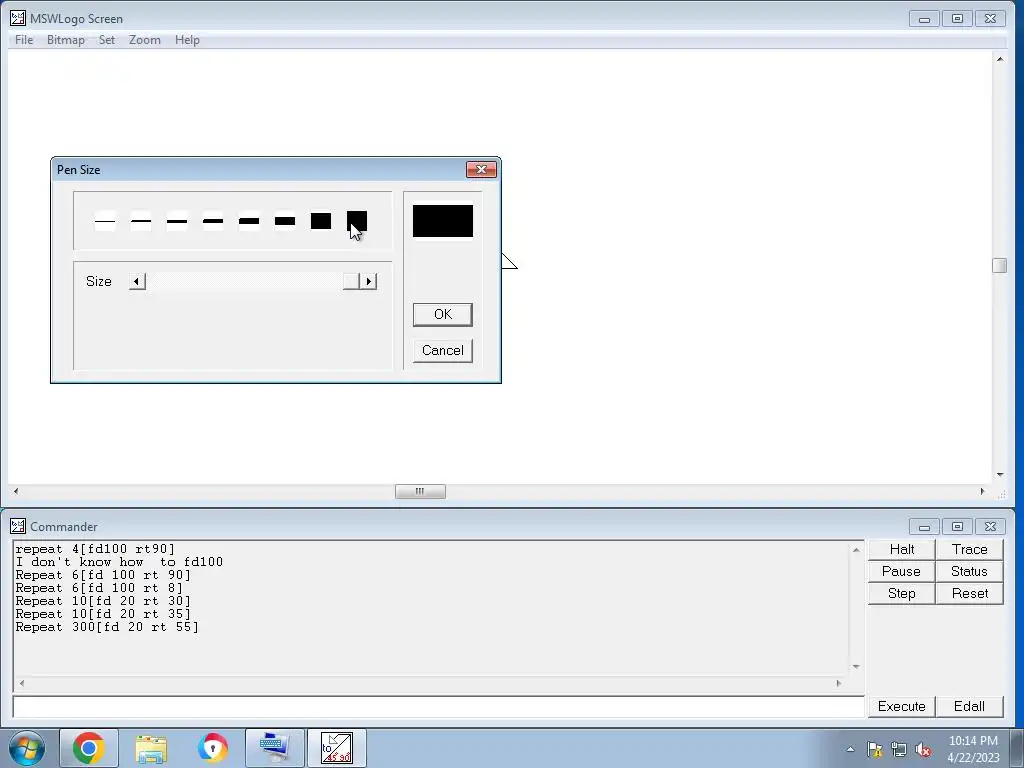Select the second thinnest pen size sample
Screen dimensions: 1024x768
click(141, 221)
